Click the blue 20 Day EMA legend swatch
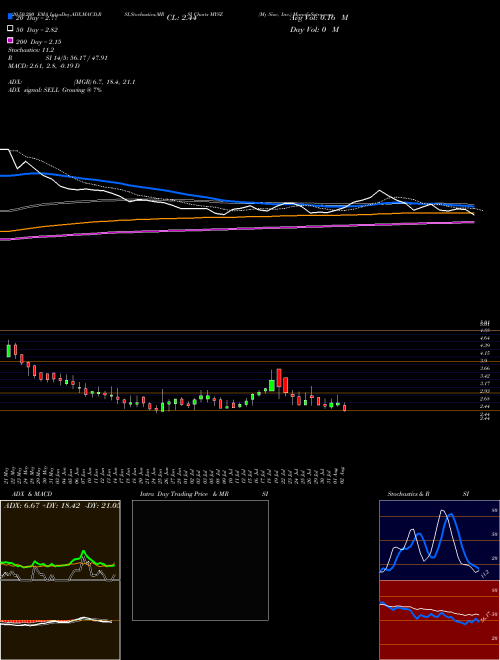500x660 pixels. coord(10,16)
